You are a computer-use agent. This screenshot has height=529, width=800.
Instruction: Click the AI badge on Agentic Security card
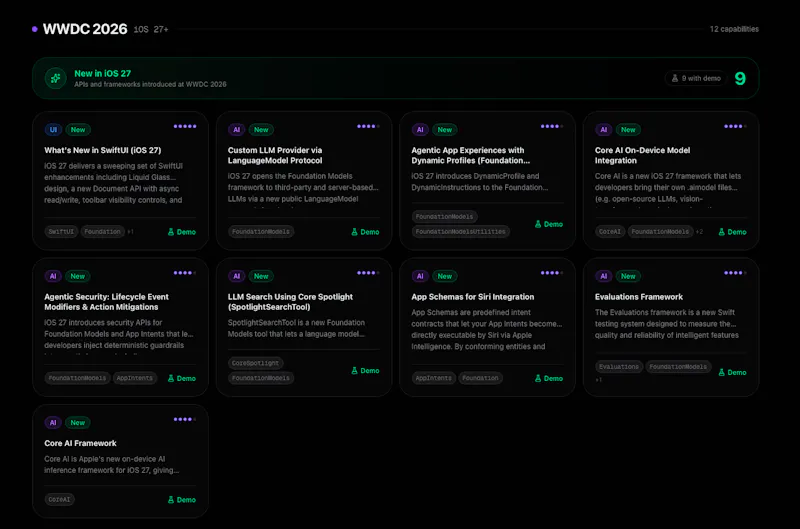point(53,276)
